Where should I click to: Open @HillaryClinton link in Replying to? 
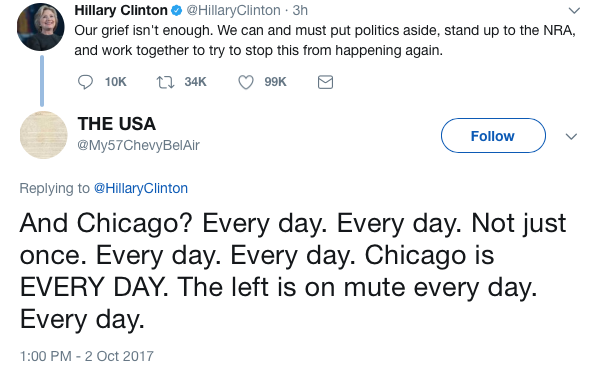(141, 188)
